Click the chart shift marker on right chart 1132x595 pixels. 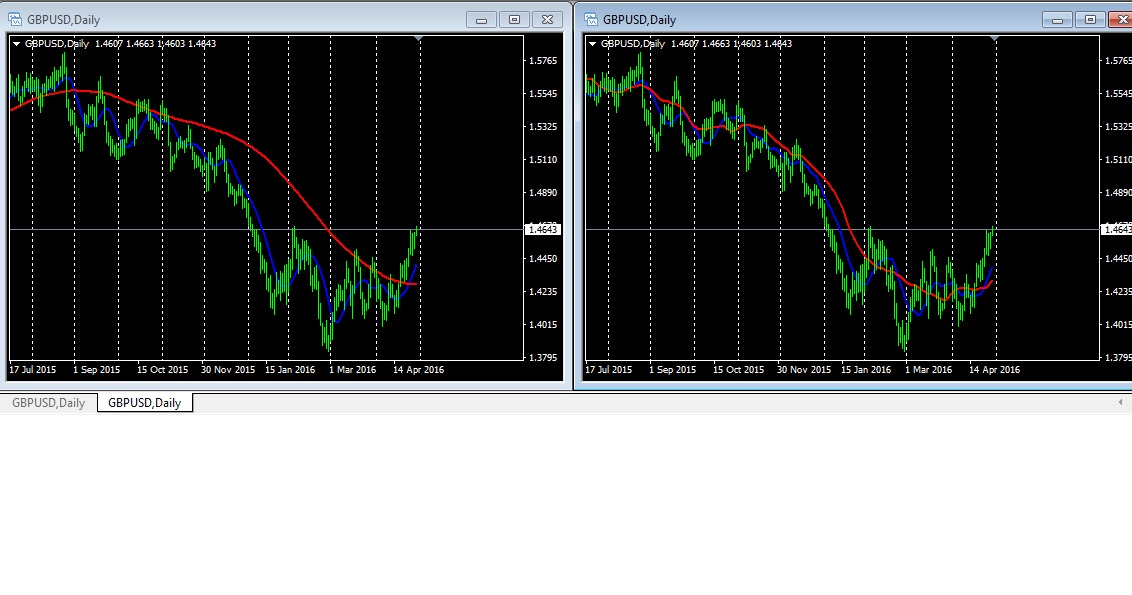pos(994,38)
